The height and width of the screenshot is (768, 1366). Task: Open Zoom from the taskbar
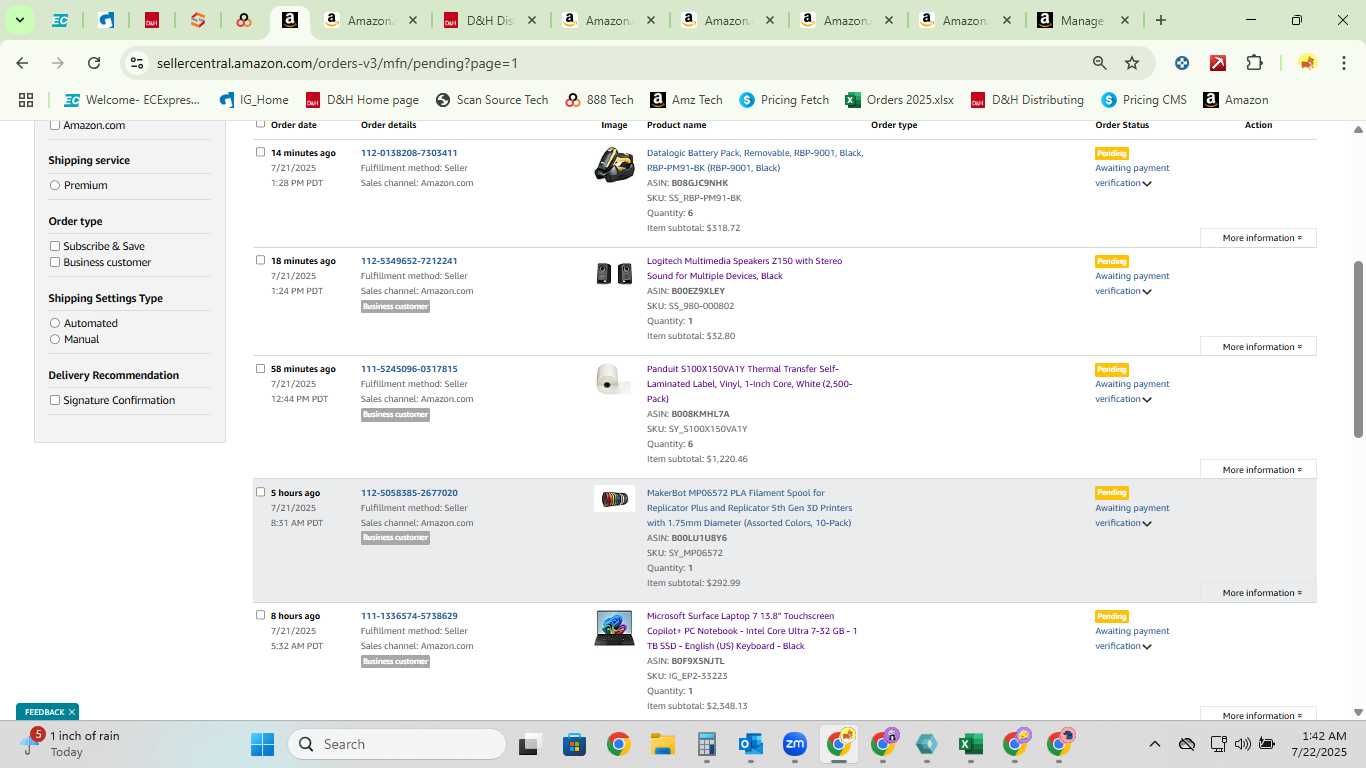coord(794,744)
